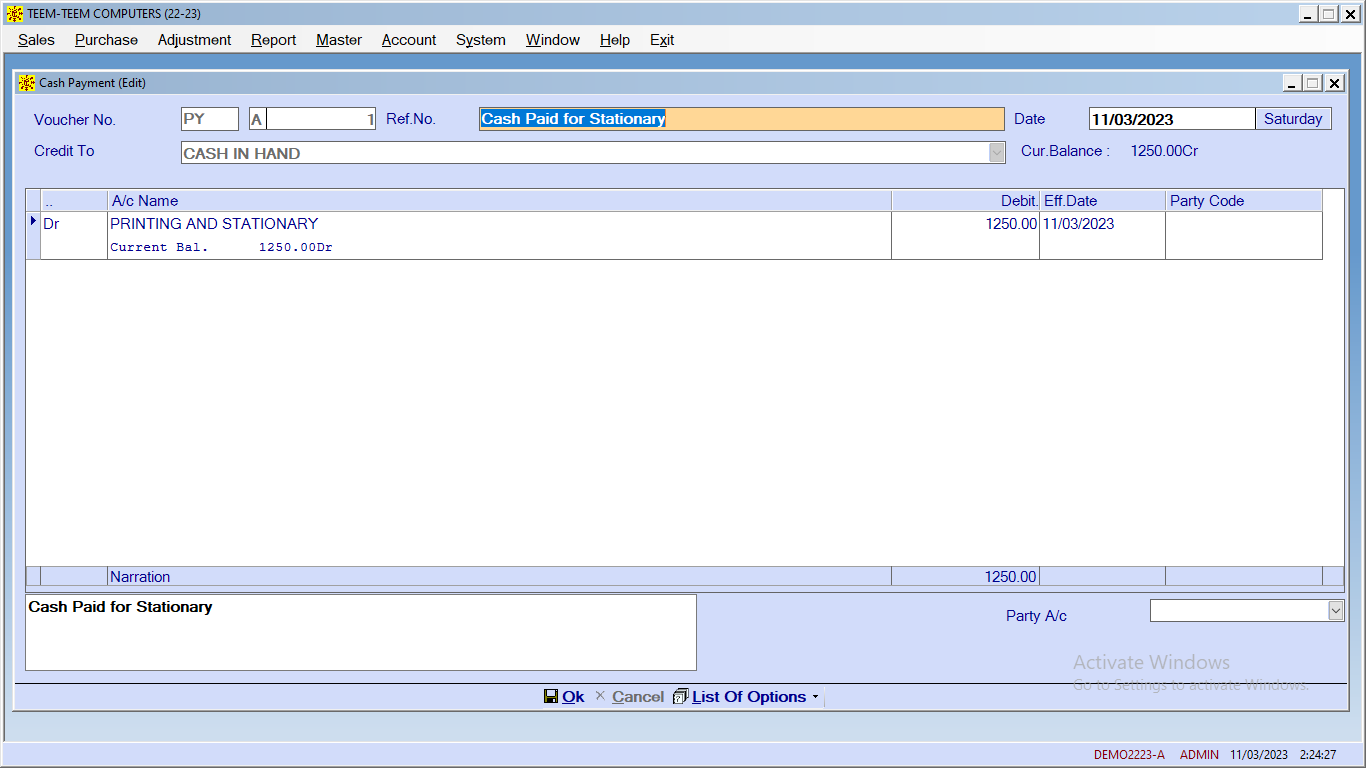The height and width of the screenshot is (768, 1366).
Task: Click the debit amount 1250.00 in the row
Action: (1011, 224)
